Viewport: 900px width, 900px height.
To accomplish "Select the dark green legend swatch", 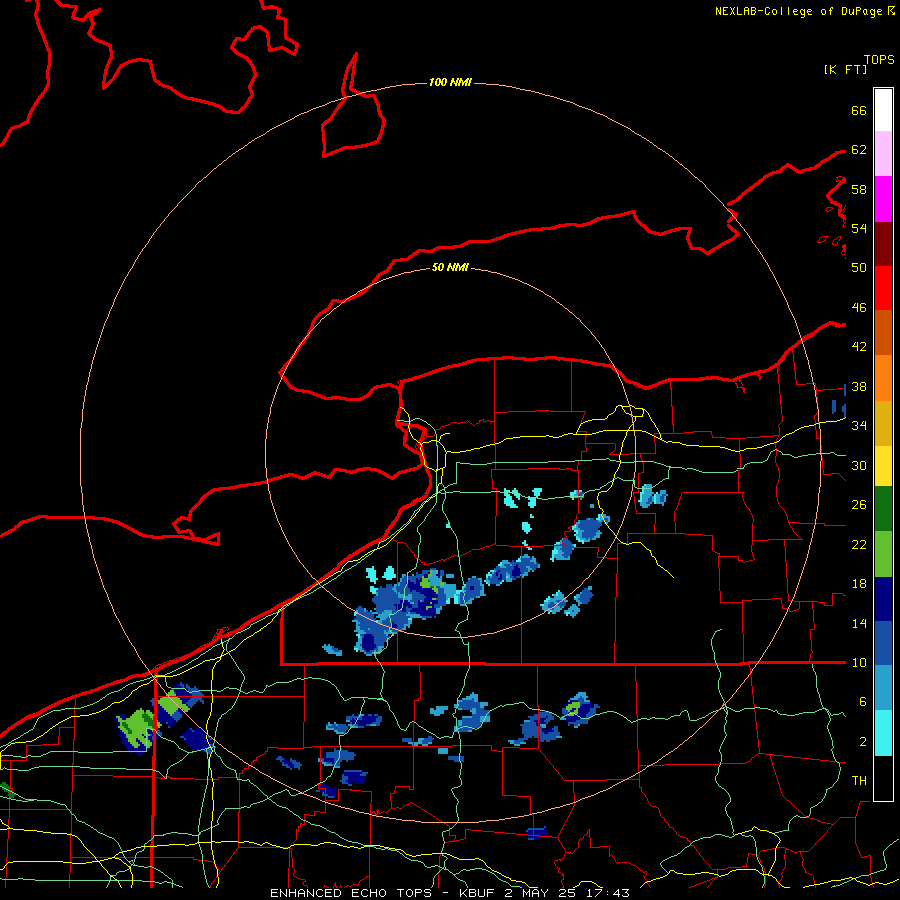I will click(883, 509).
